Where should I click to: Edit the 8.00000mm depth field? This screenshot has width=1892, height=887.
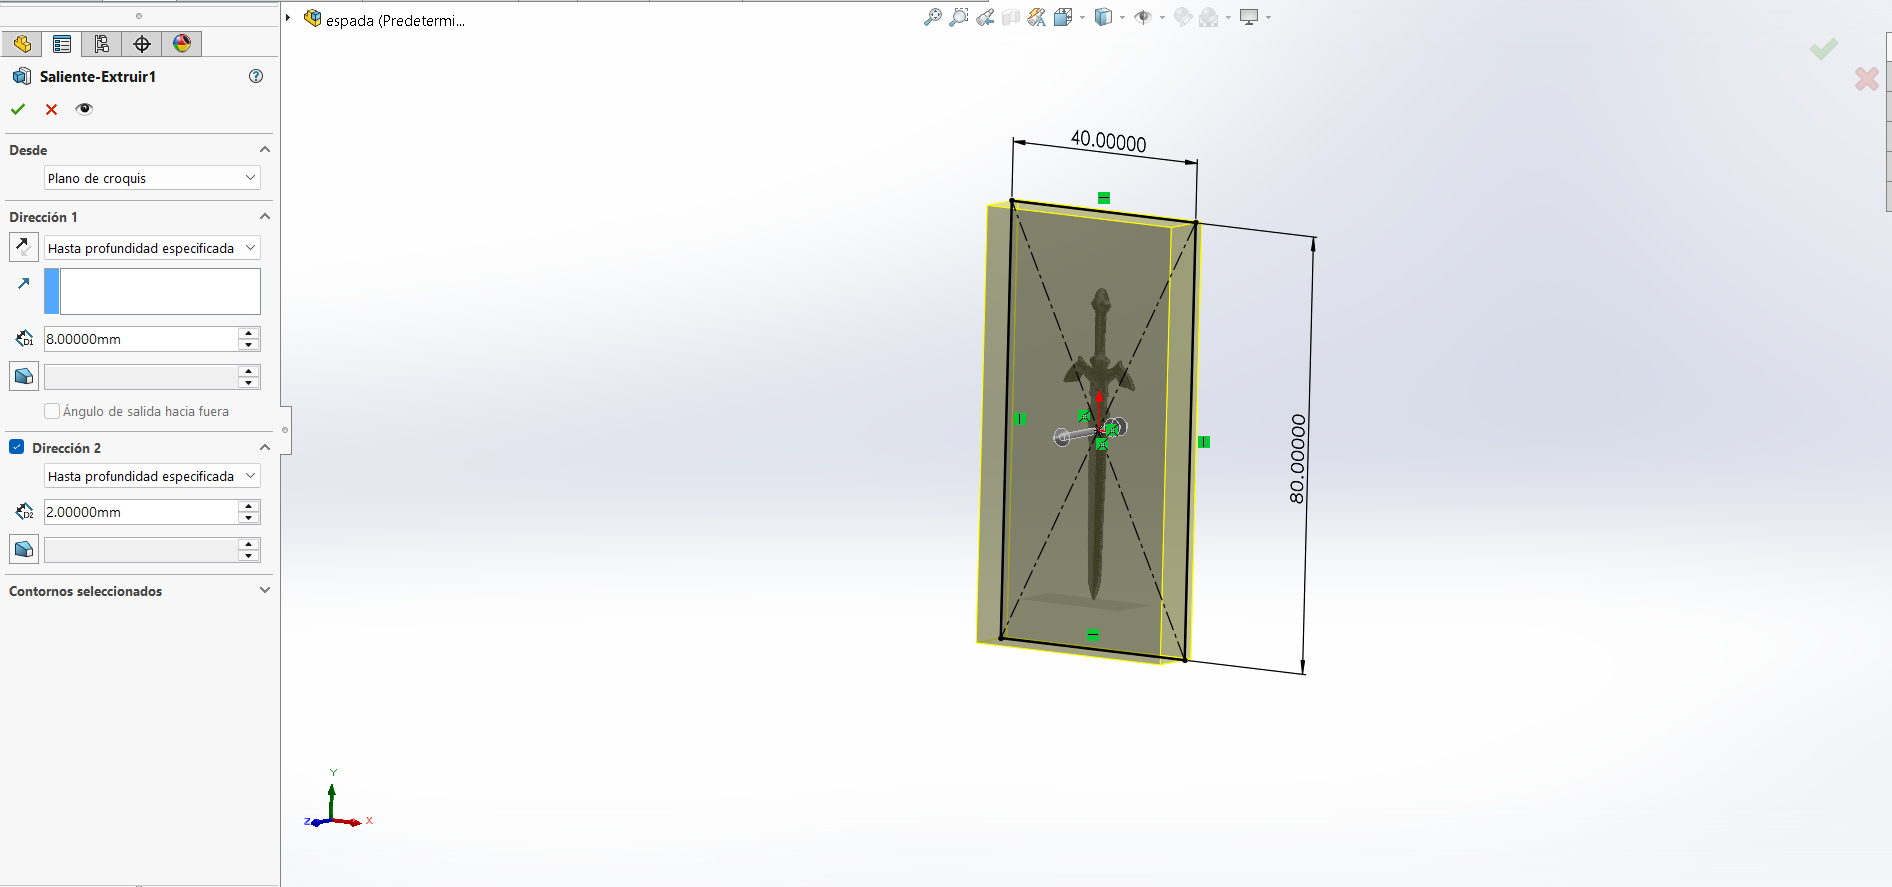tap(141, 339)
